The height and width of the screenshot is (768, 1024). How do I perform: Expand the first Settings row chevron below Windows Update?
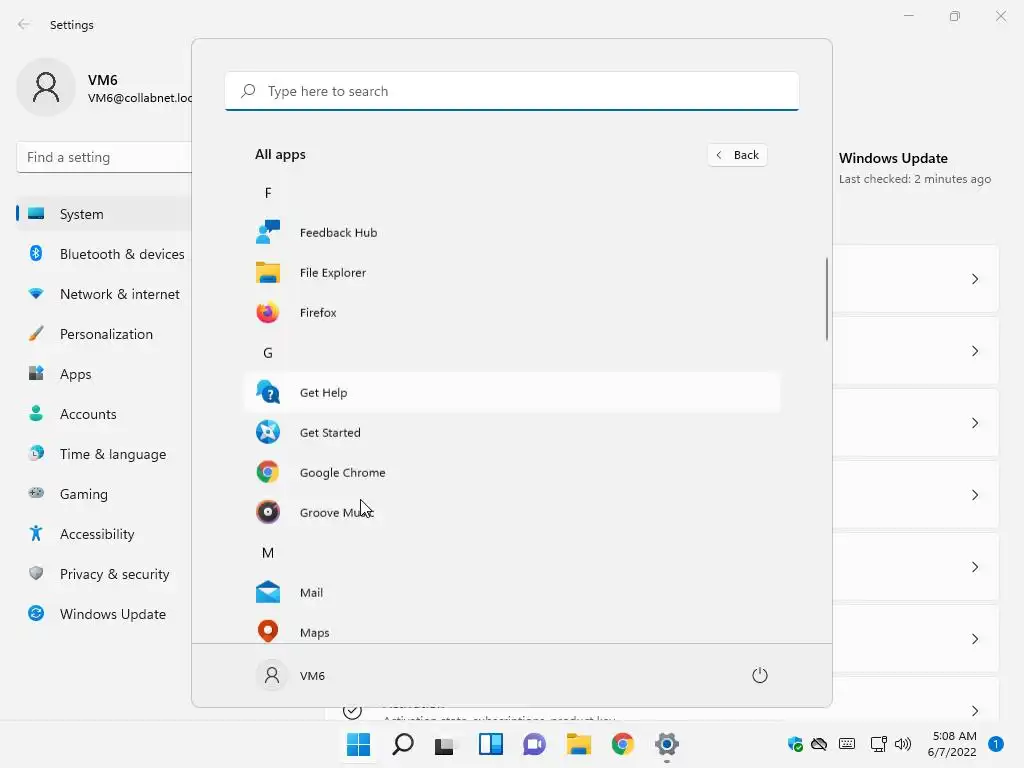[x=974, y=279]
